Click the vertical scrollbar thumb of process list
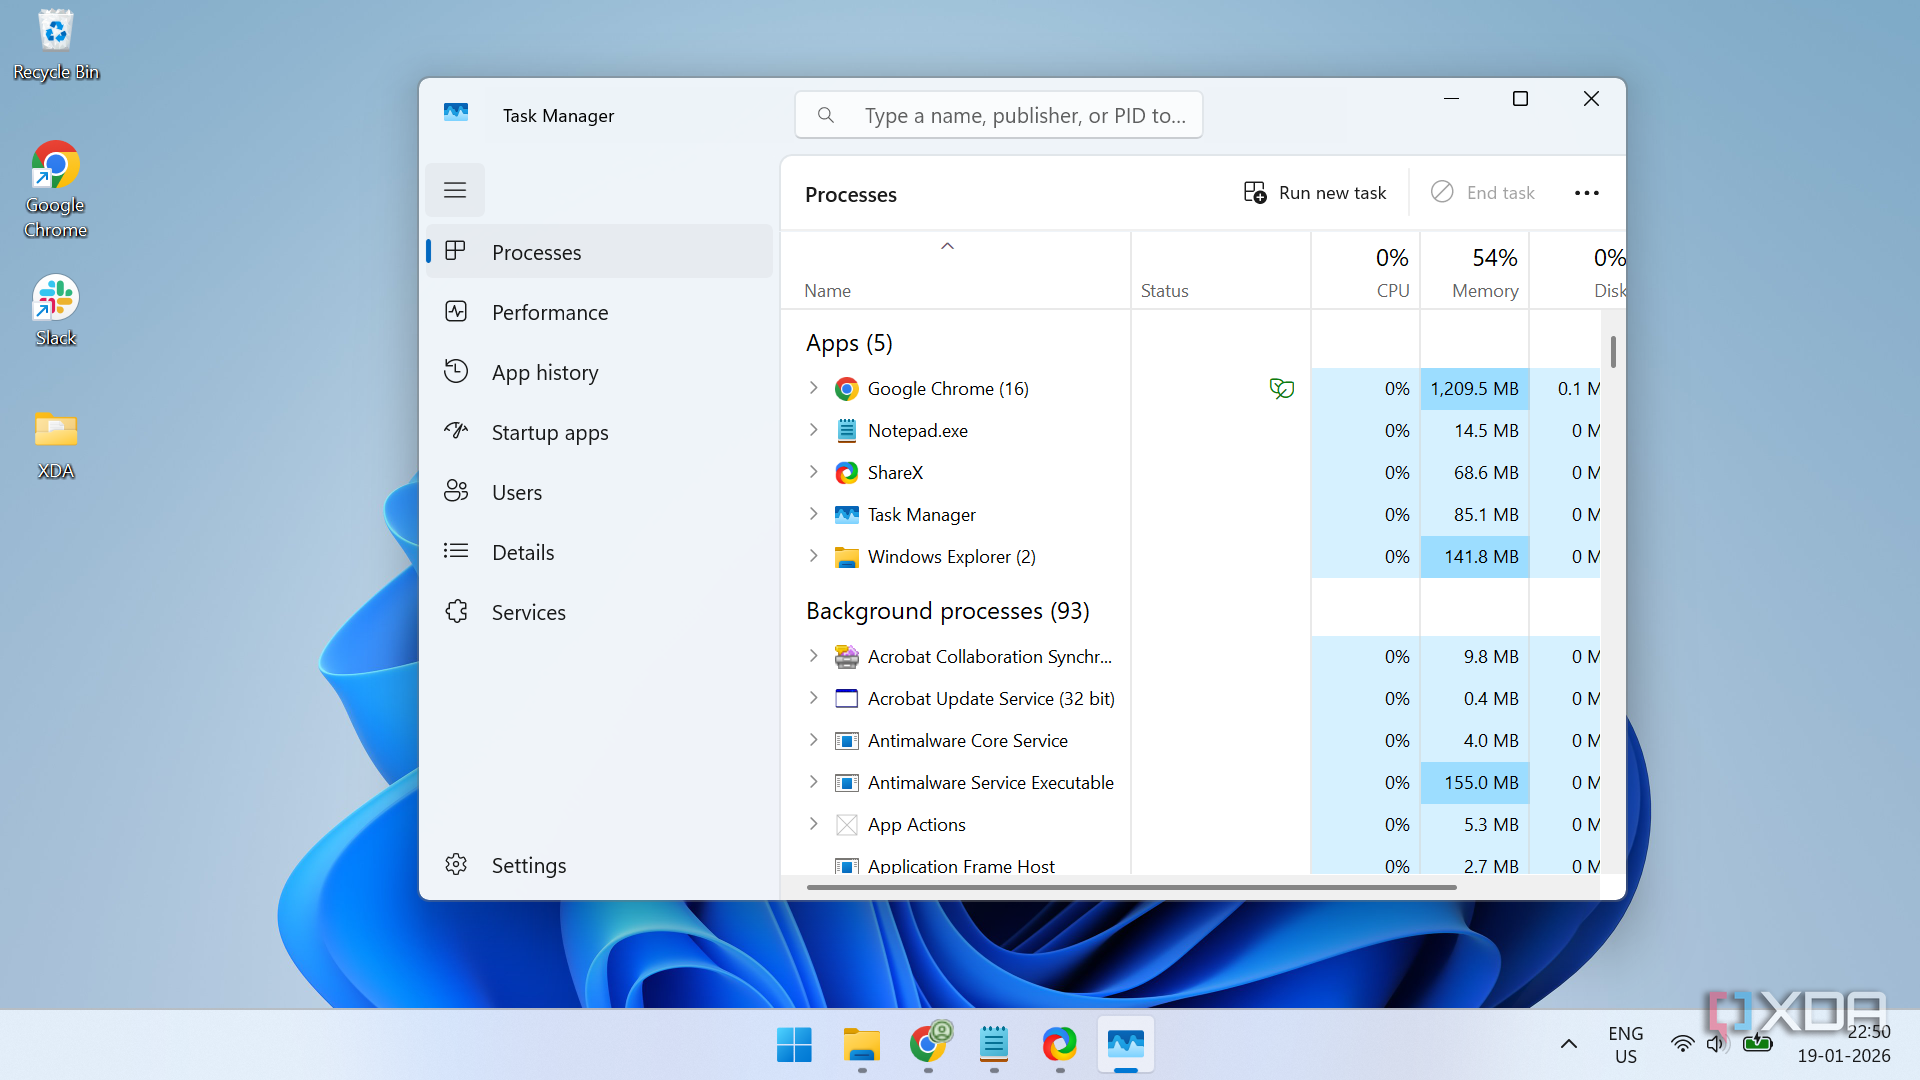The width and height of the screenshot is (1920, 1080). 1613,351
